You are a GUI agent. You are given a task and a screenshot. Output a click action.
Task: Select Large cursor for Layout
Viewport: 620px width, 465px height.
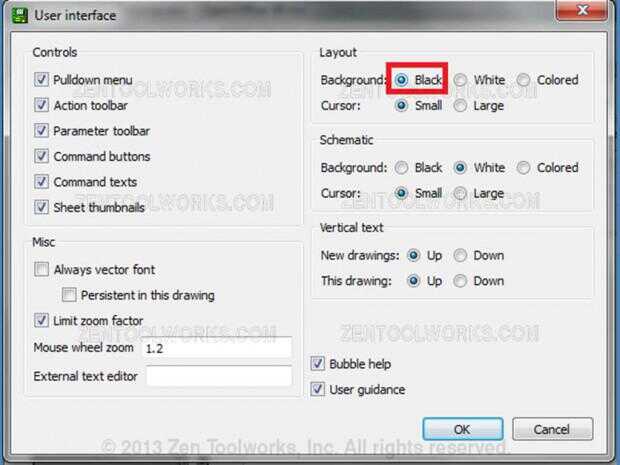tap(460, 106)
